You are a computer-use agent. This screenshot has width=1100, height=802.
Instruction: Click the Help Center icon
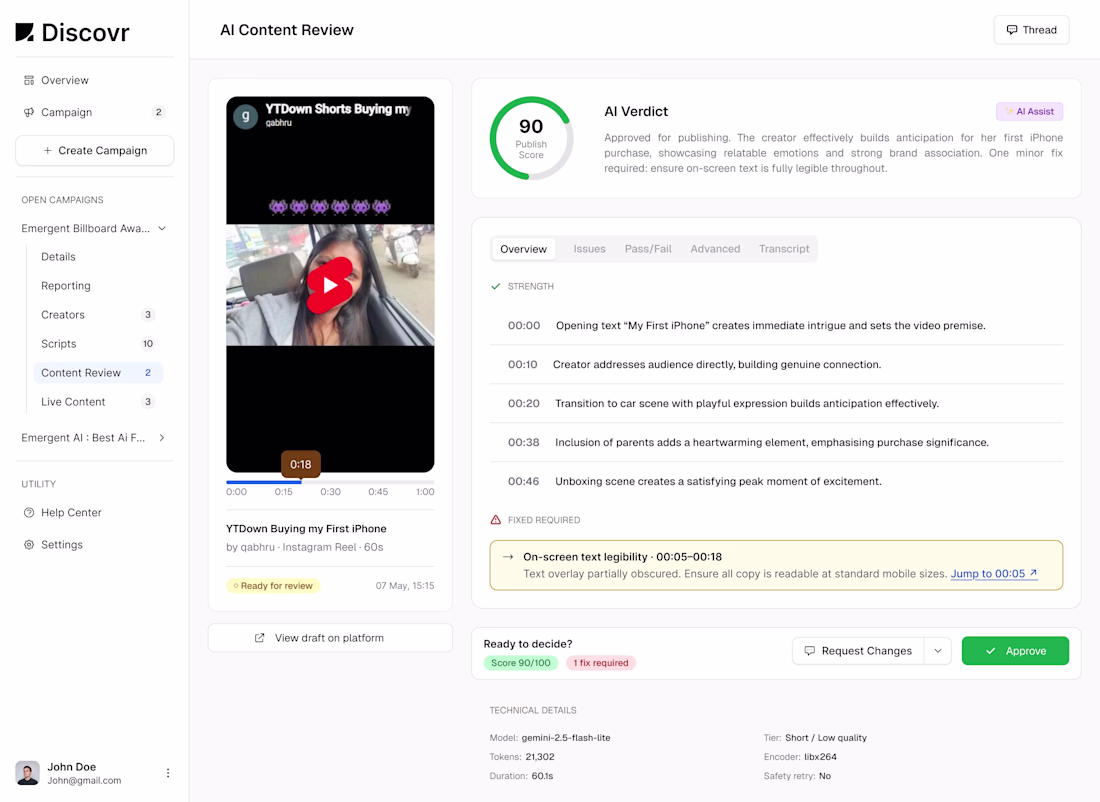tap(29, 513)
